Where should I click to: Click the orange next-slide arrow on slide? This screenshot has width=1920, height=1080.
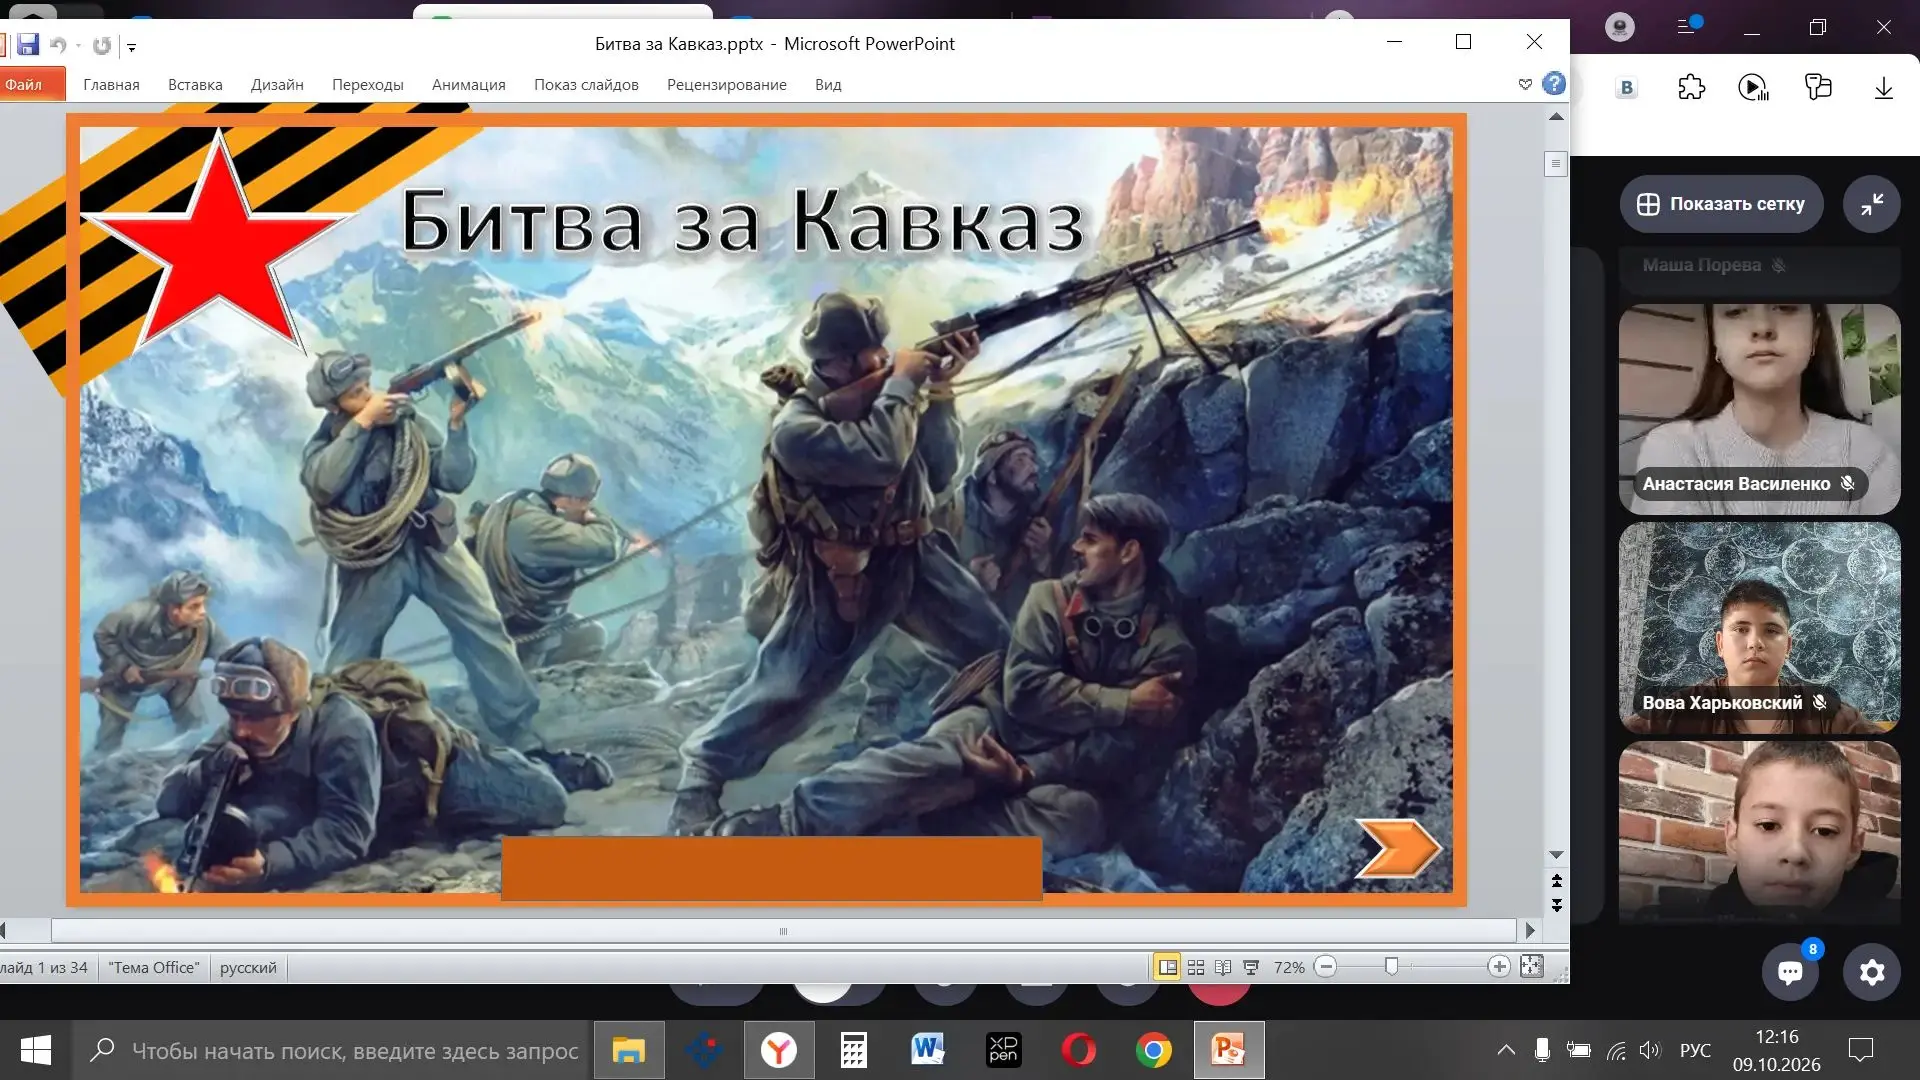pos(1398,848)
